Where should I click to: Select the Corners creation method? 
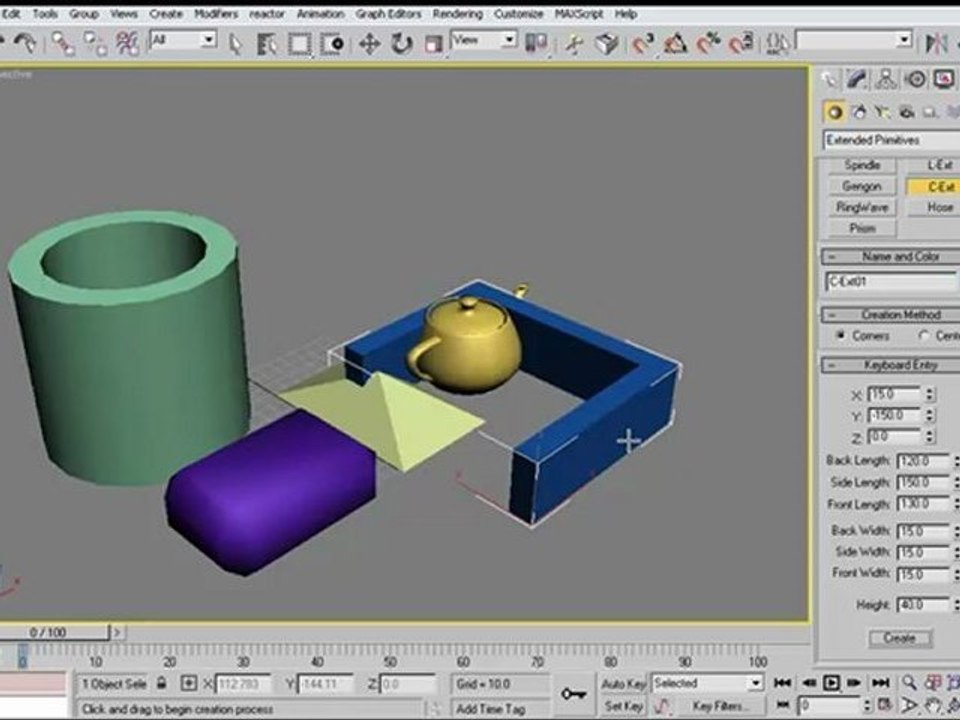[x=840, y=336]
